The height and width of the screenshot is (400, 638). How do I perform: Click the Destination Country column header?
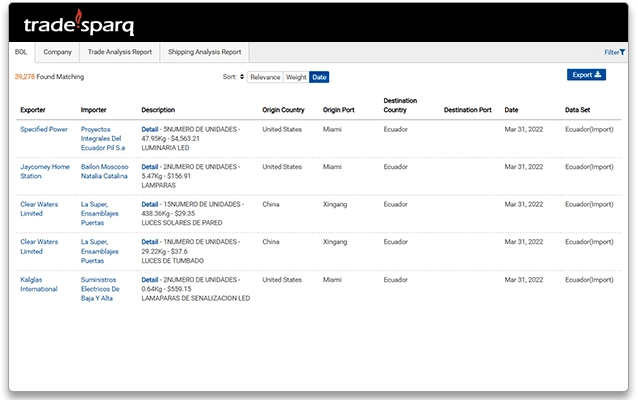(x=400, y=105)
